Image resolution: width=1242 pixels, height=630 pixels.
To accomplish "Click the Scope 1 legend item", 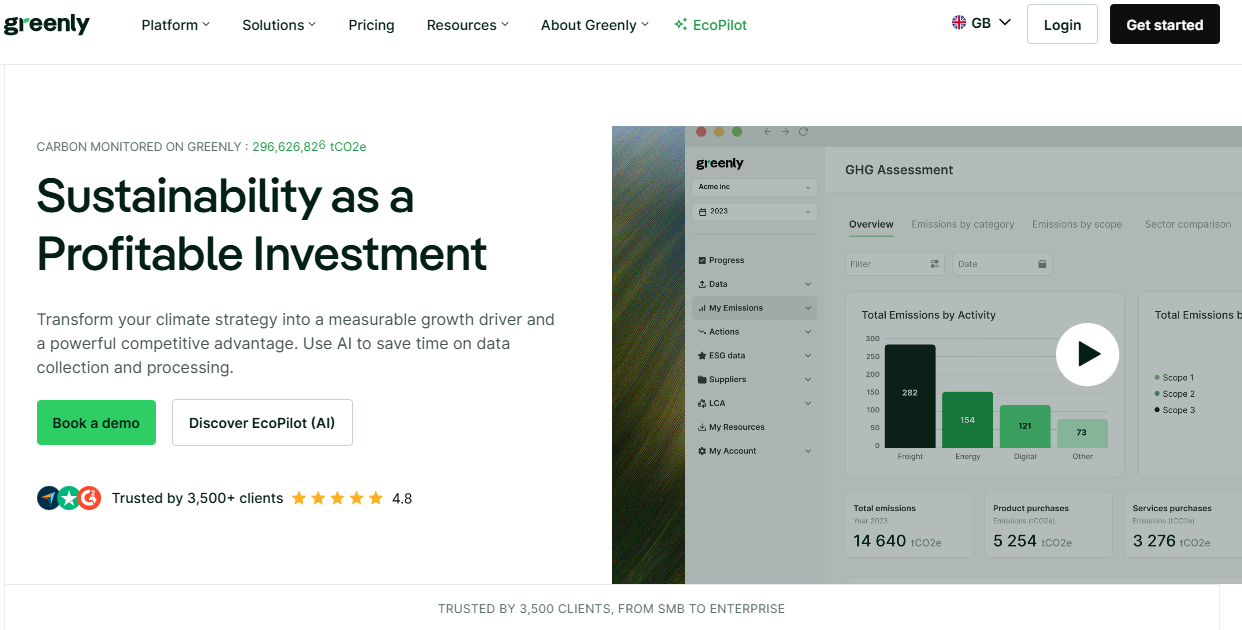I will coord(1174,378).
